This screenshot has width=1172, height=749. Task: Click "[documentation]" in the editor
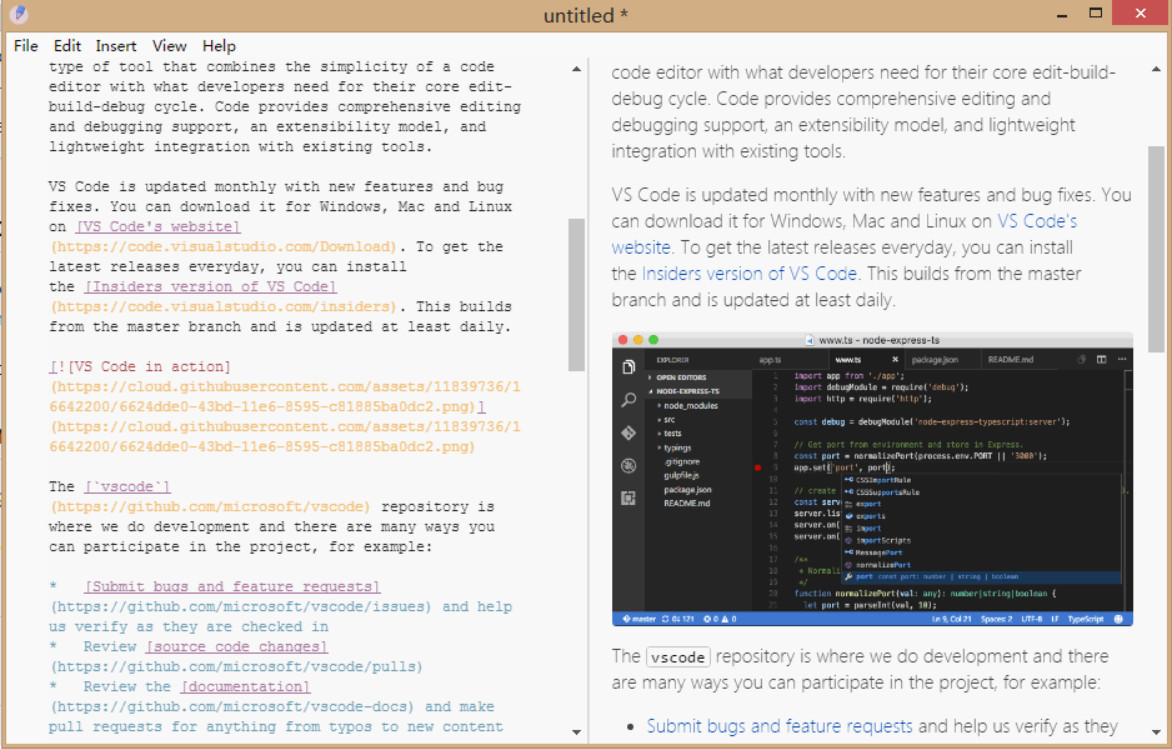(245, 686)
